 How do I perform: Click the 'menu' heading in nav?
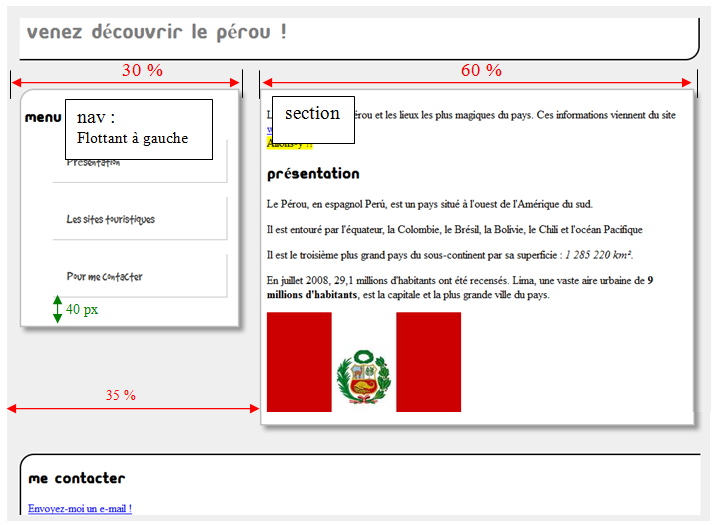point(43,117)
